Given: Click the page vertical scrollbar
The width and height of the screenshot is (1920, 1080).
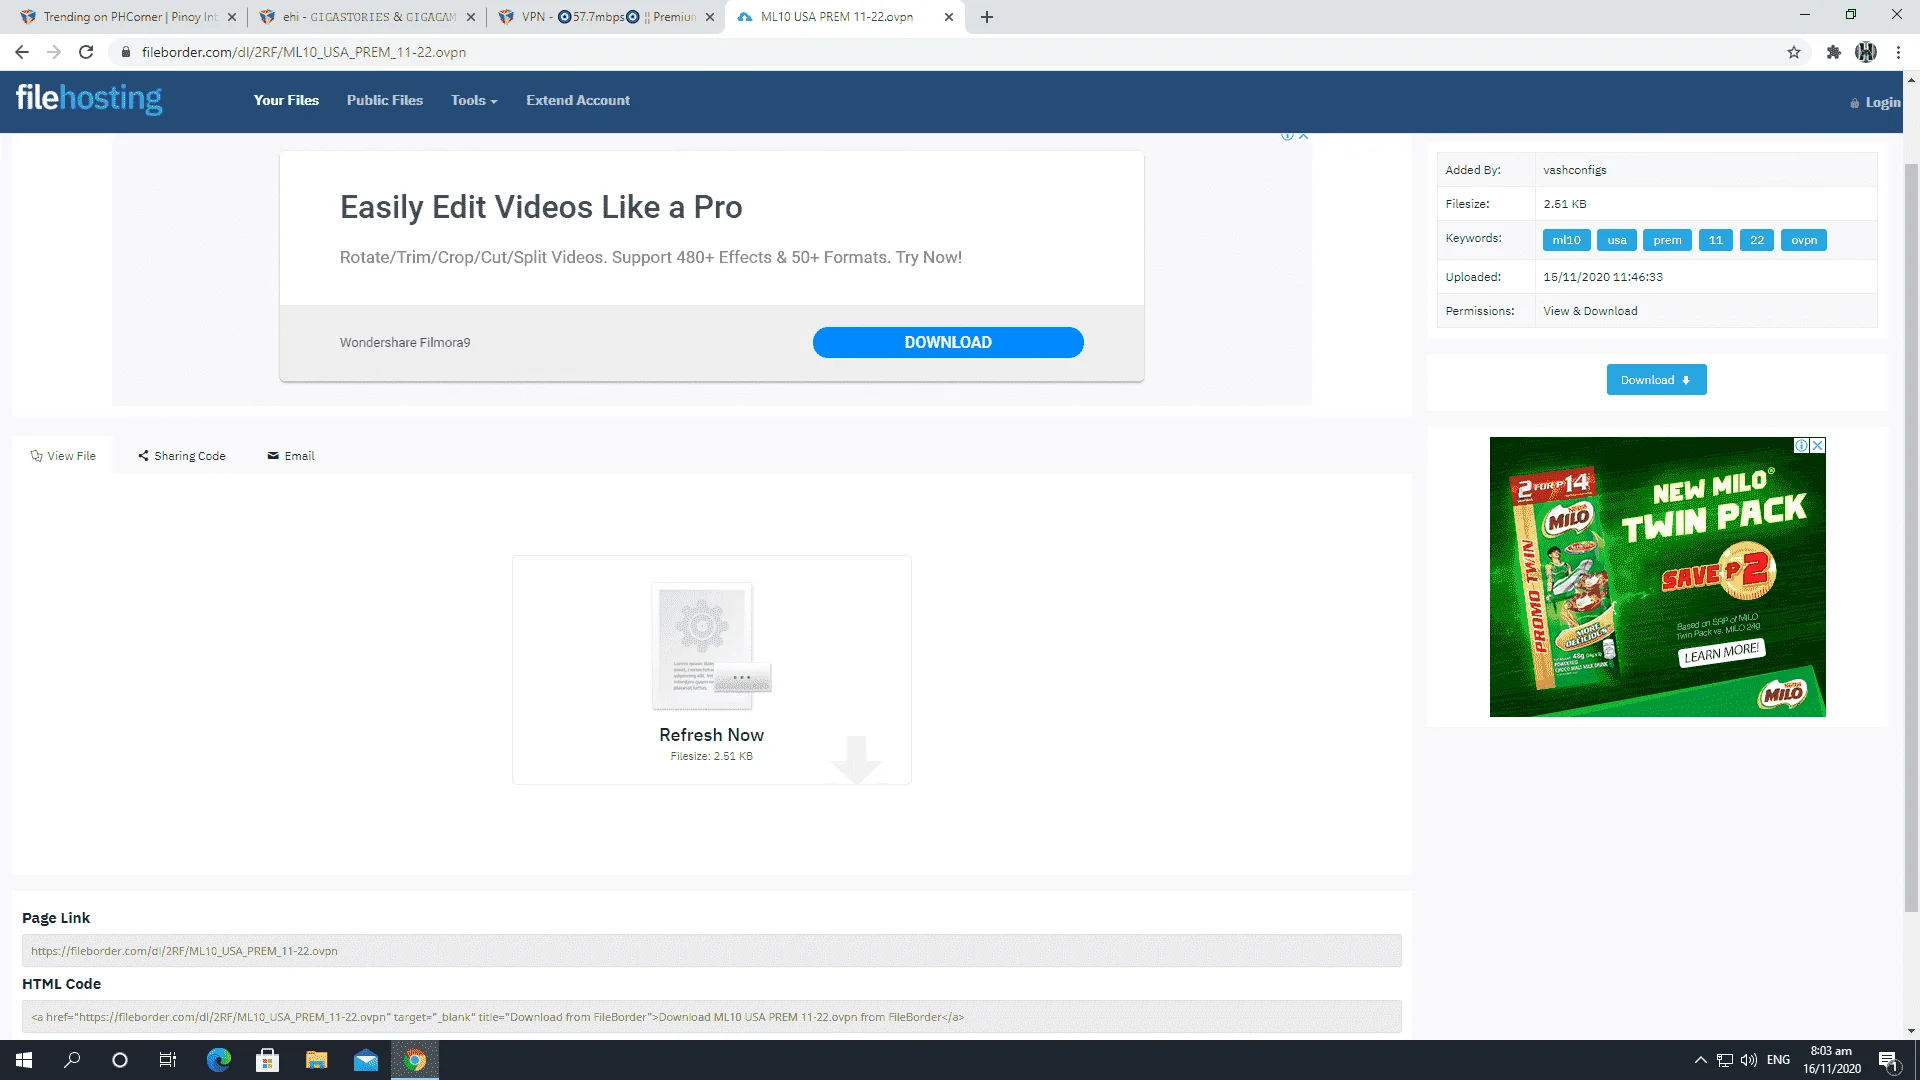Looking at the screenshot, I should (x=1911, y=540).
